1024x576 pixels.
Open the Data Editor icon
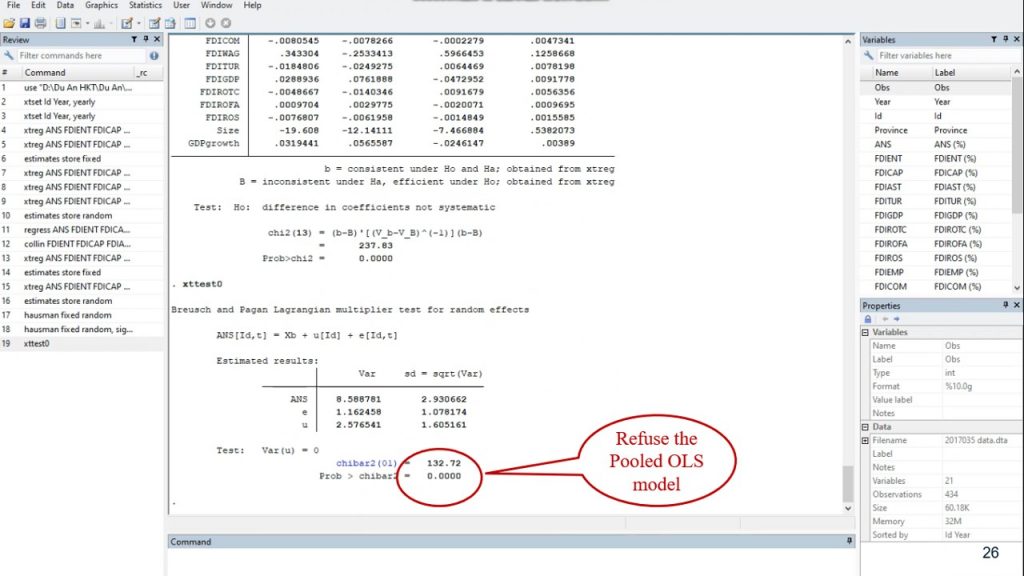(x=154, y=22)
